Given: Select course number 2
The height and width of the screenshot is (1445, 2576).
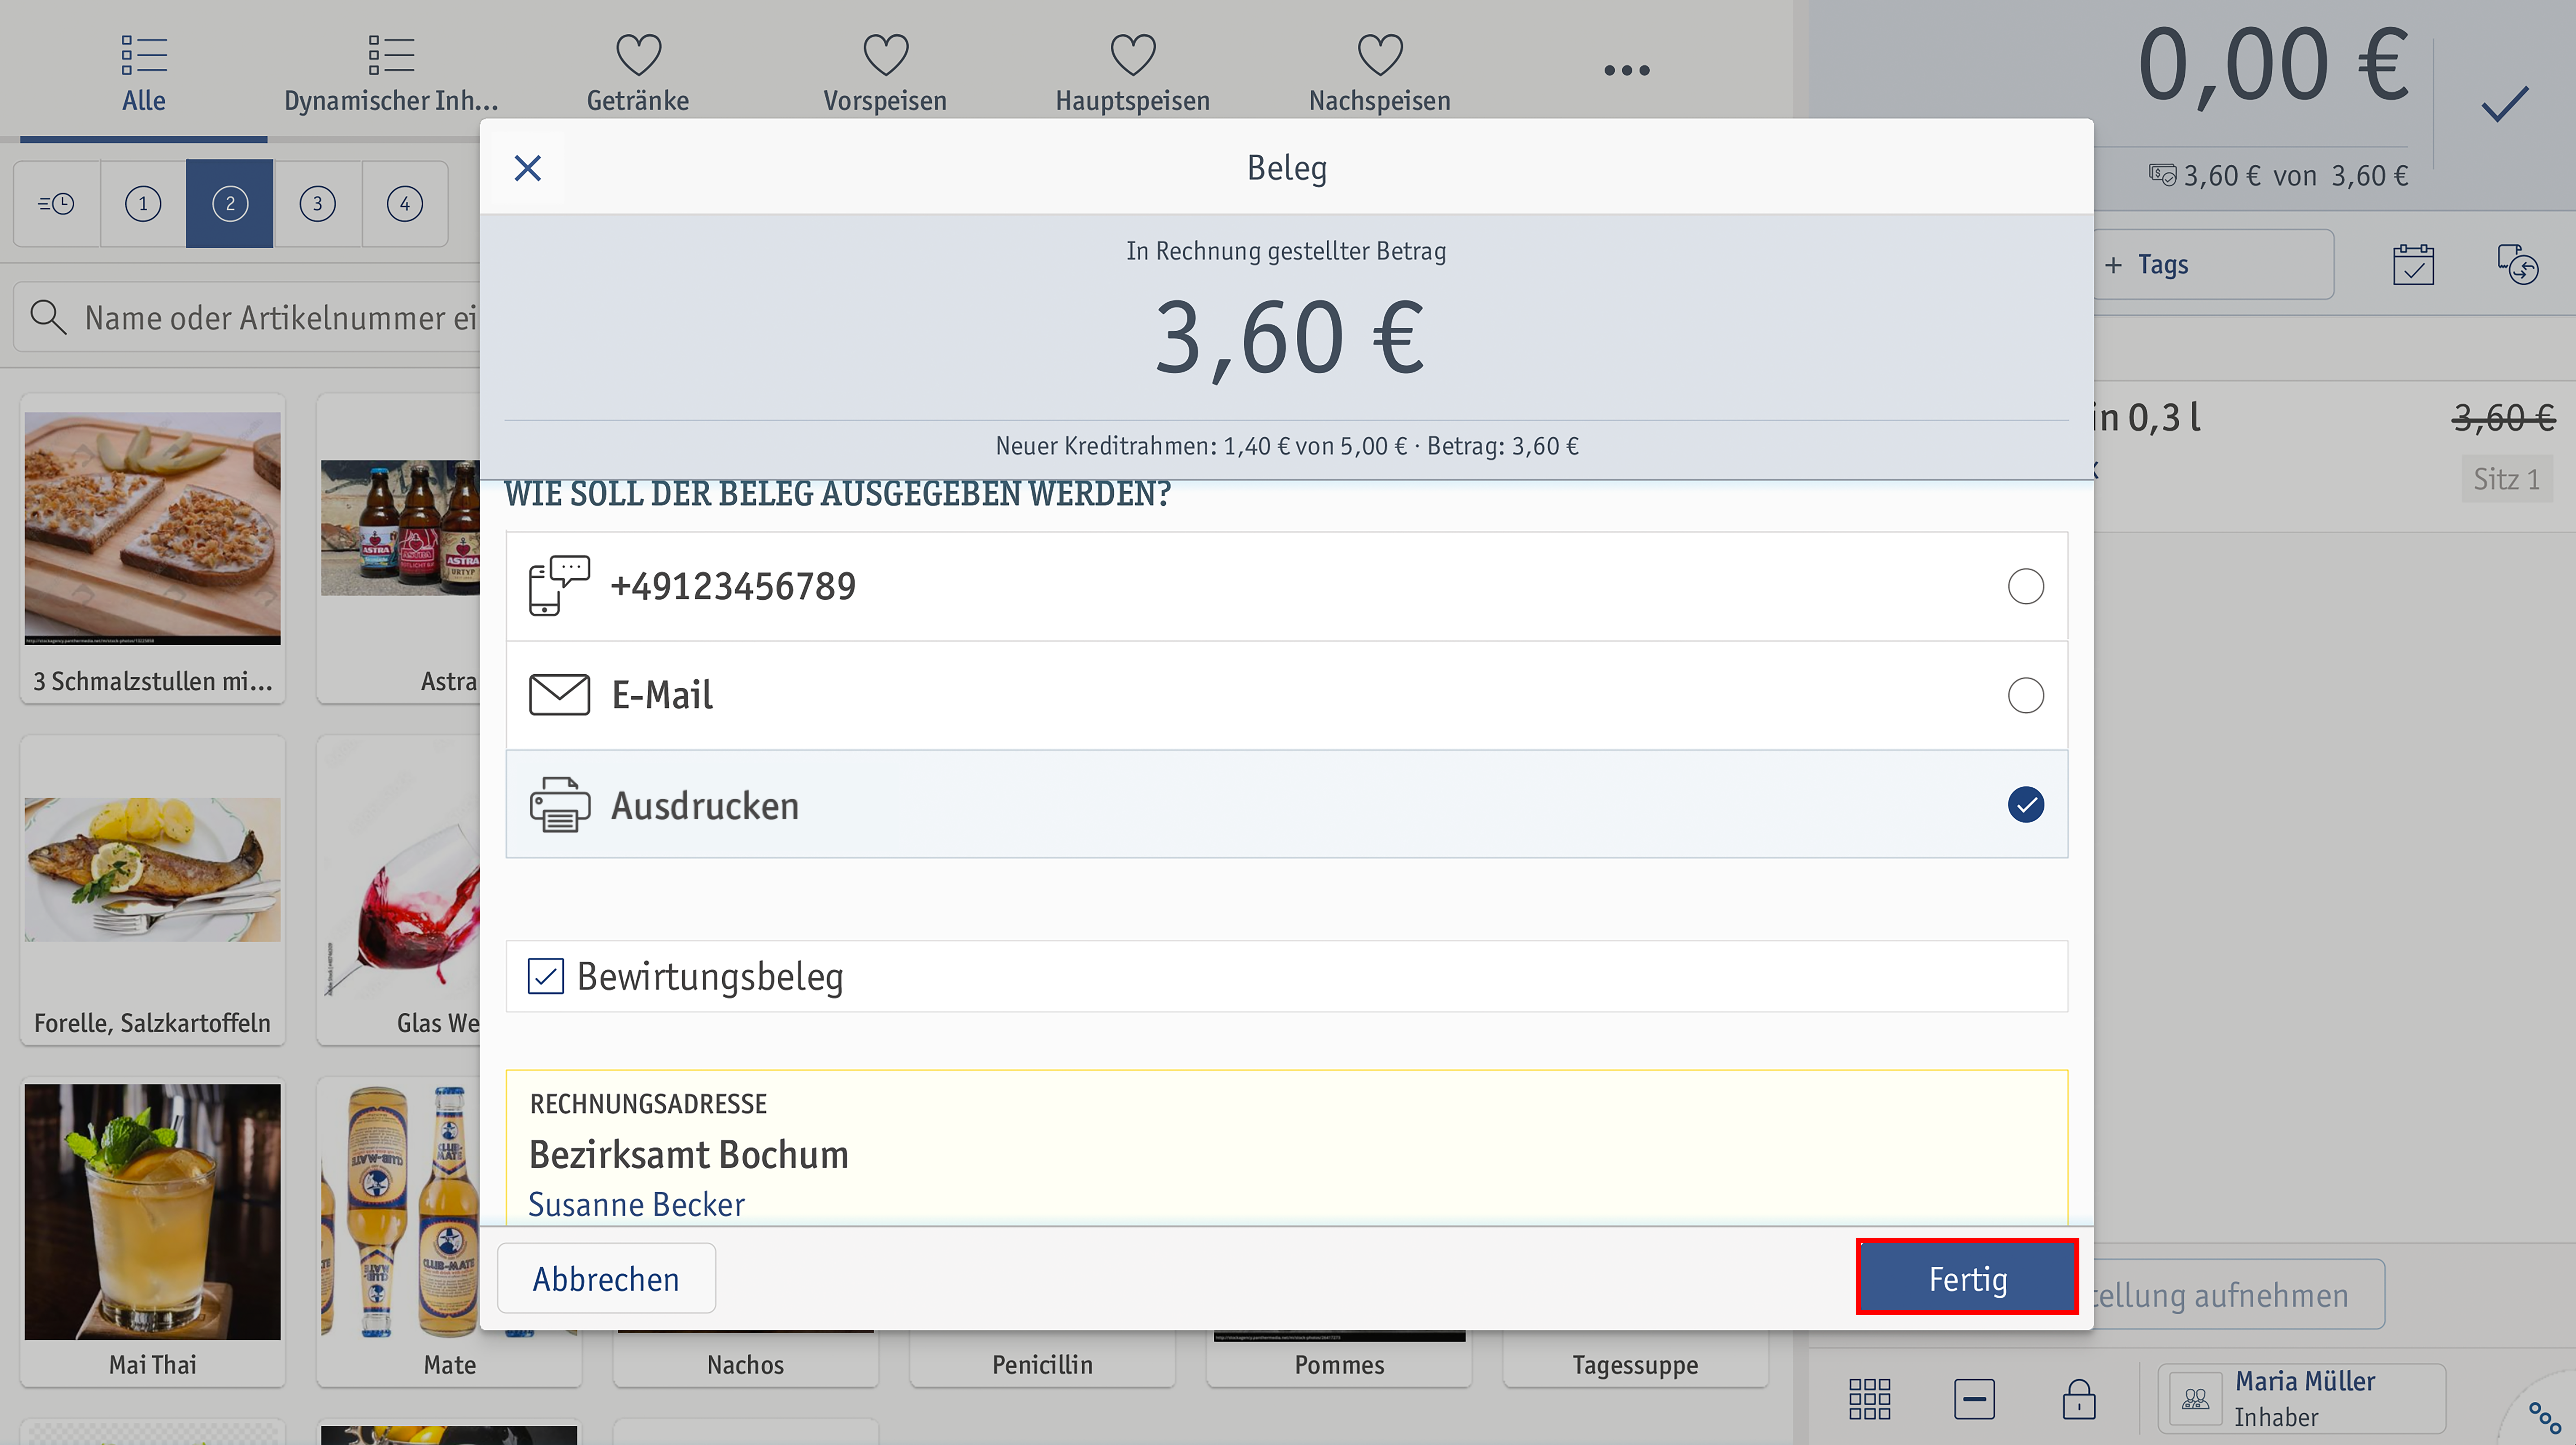Looking at the screenshot, I should tap(230, 204).
